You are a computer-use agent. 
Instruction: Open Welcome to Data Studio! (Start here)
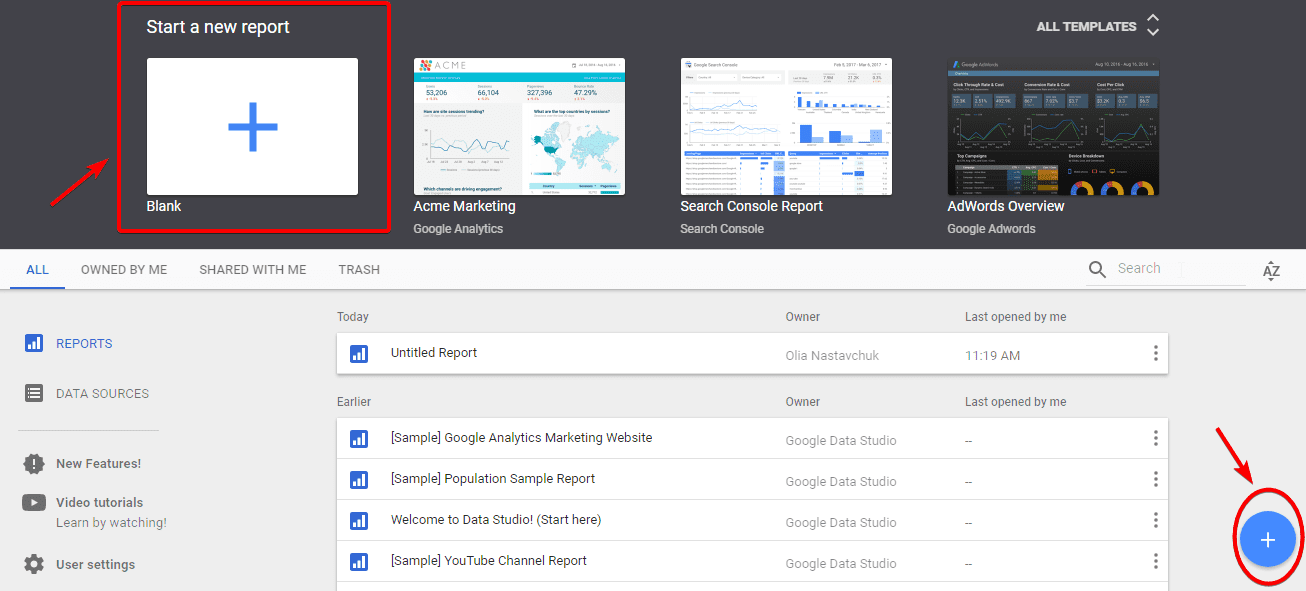pyautogui.click(x=752, y=520)
